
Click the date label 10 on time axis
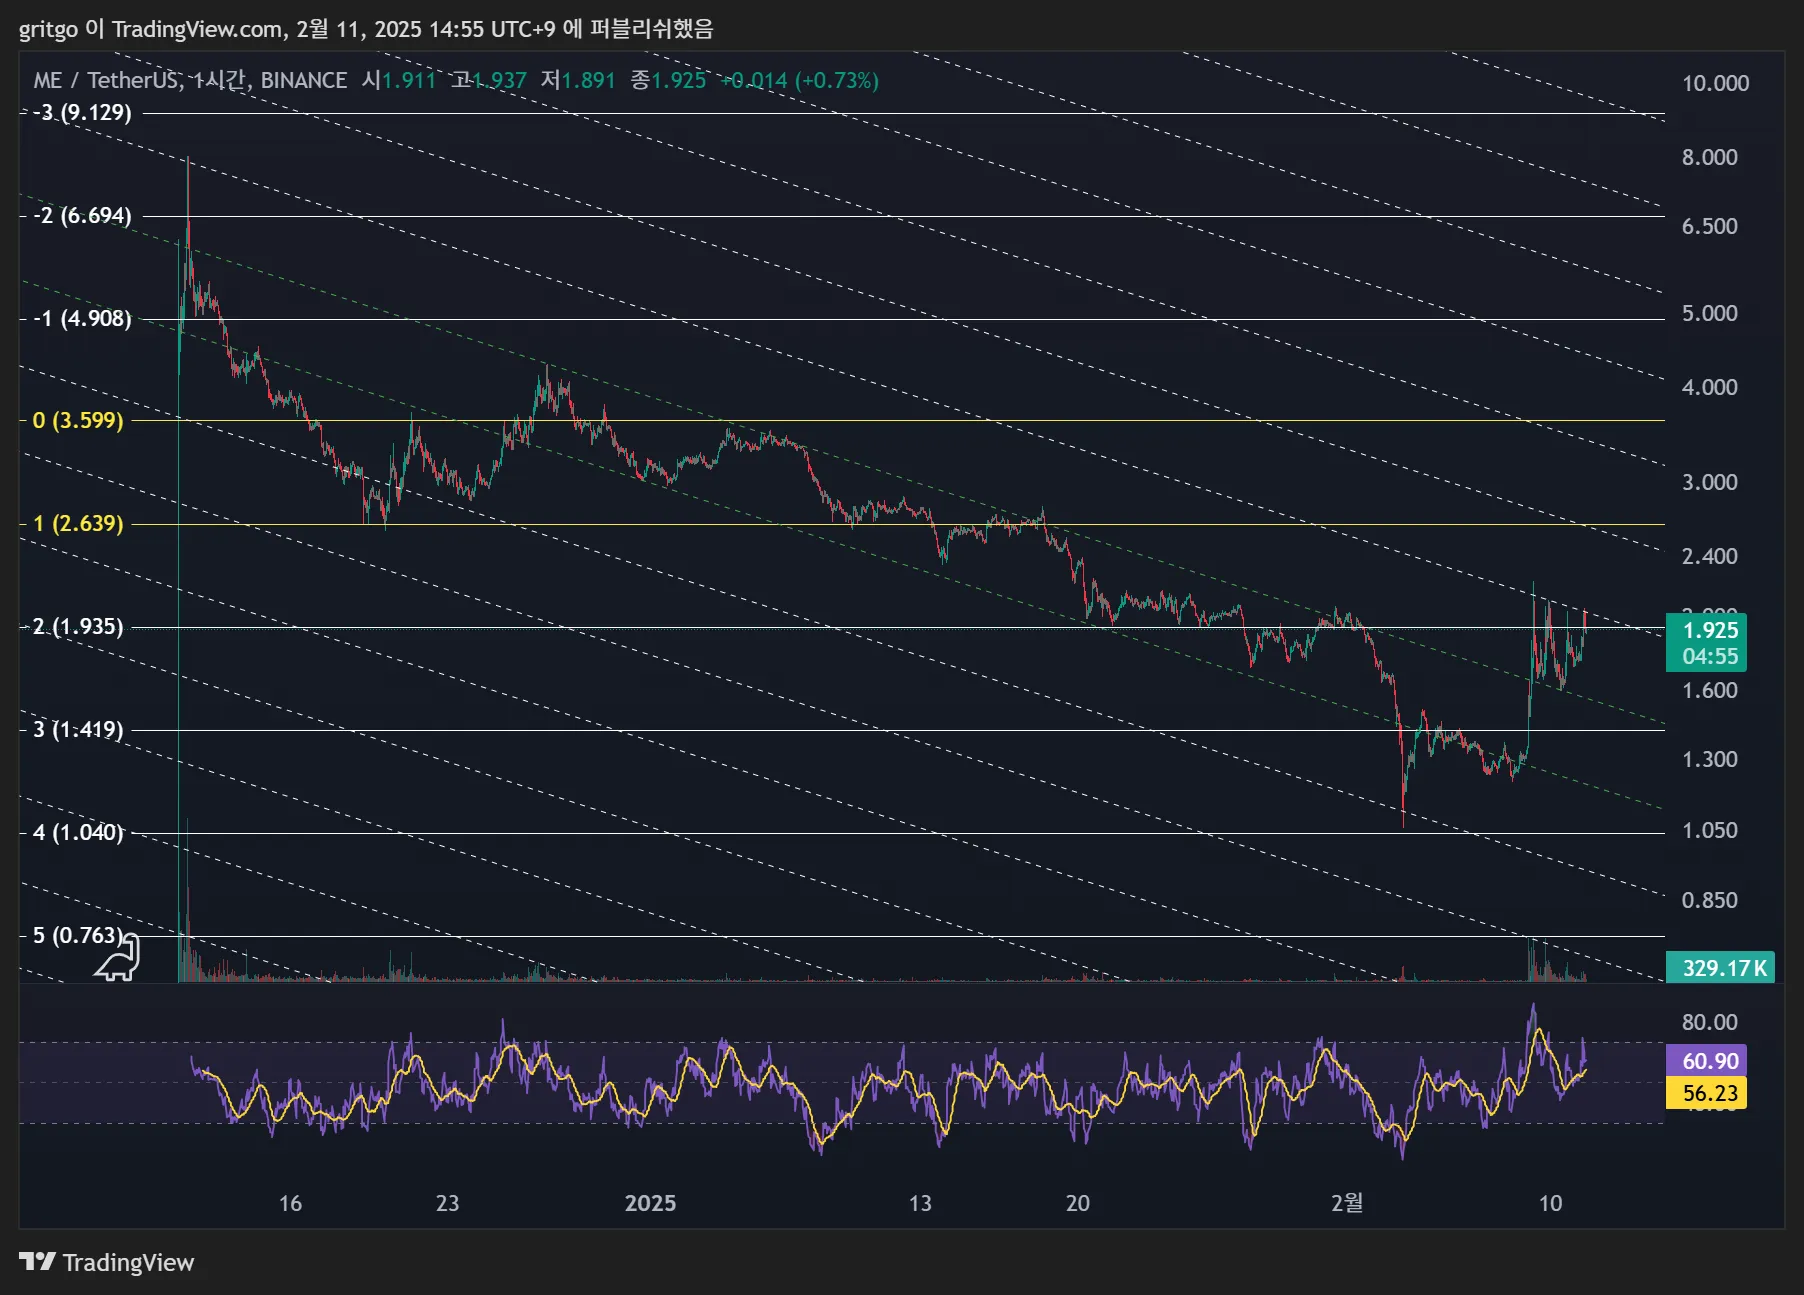click(1550, 1203)
